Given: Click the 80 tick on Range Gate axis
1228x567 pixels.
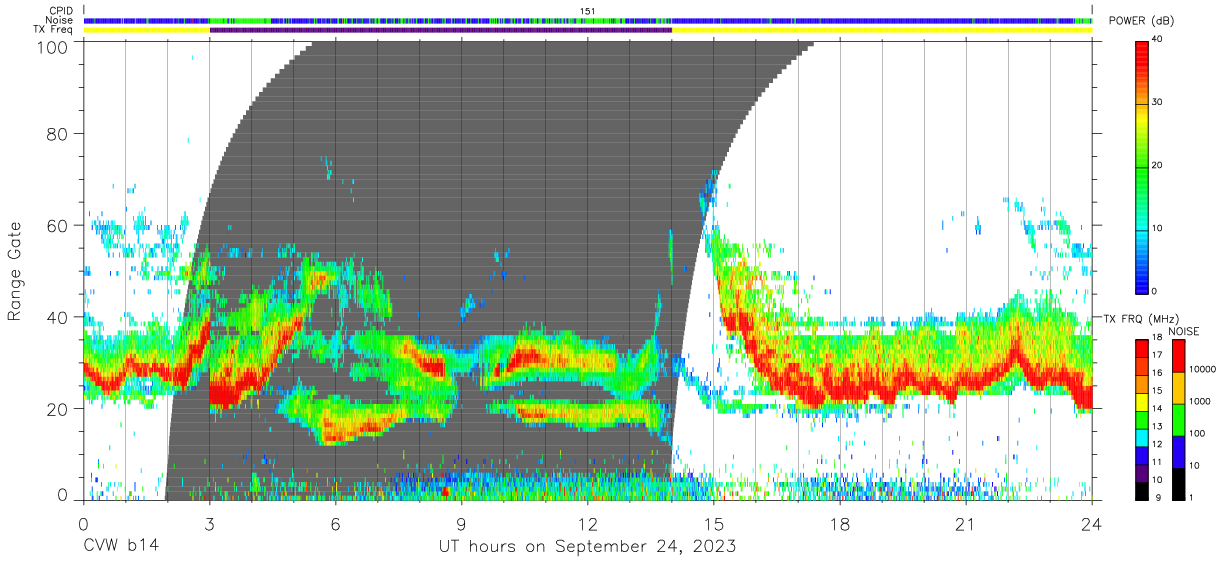Looking at the screenshot, I should (x=59, y=134).
